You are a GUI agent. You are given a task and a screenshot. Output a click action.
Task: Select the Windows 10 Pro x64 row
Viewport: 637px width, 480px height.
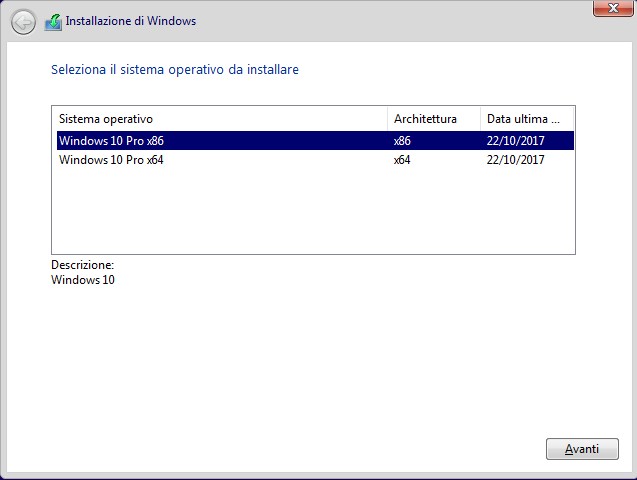315,160
